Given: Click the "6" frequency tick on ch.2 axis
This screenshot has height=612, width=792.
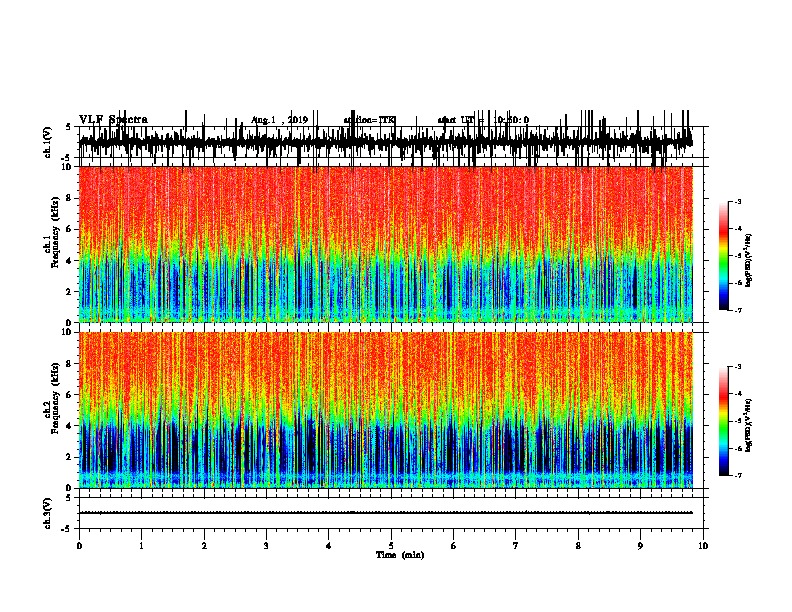Looking at the screenshot, I should coord(70,394).
